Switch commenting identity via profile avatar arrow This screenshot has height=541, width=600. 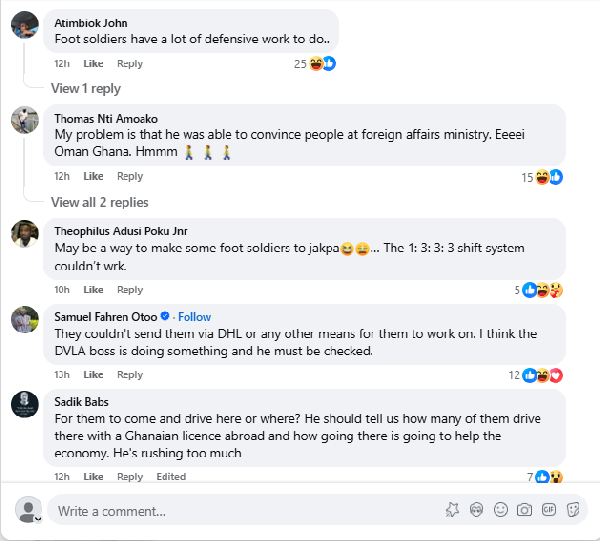pyautogui.click(x=38, y=518)
